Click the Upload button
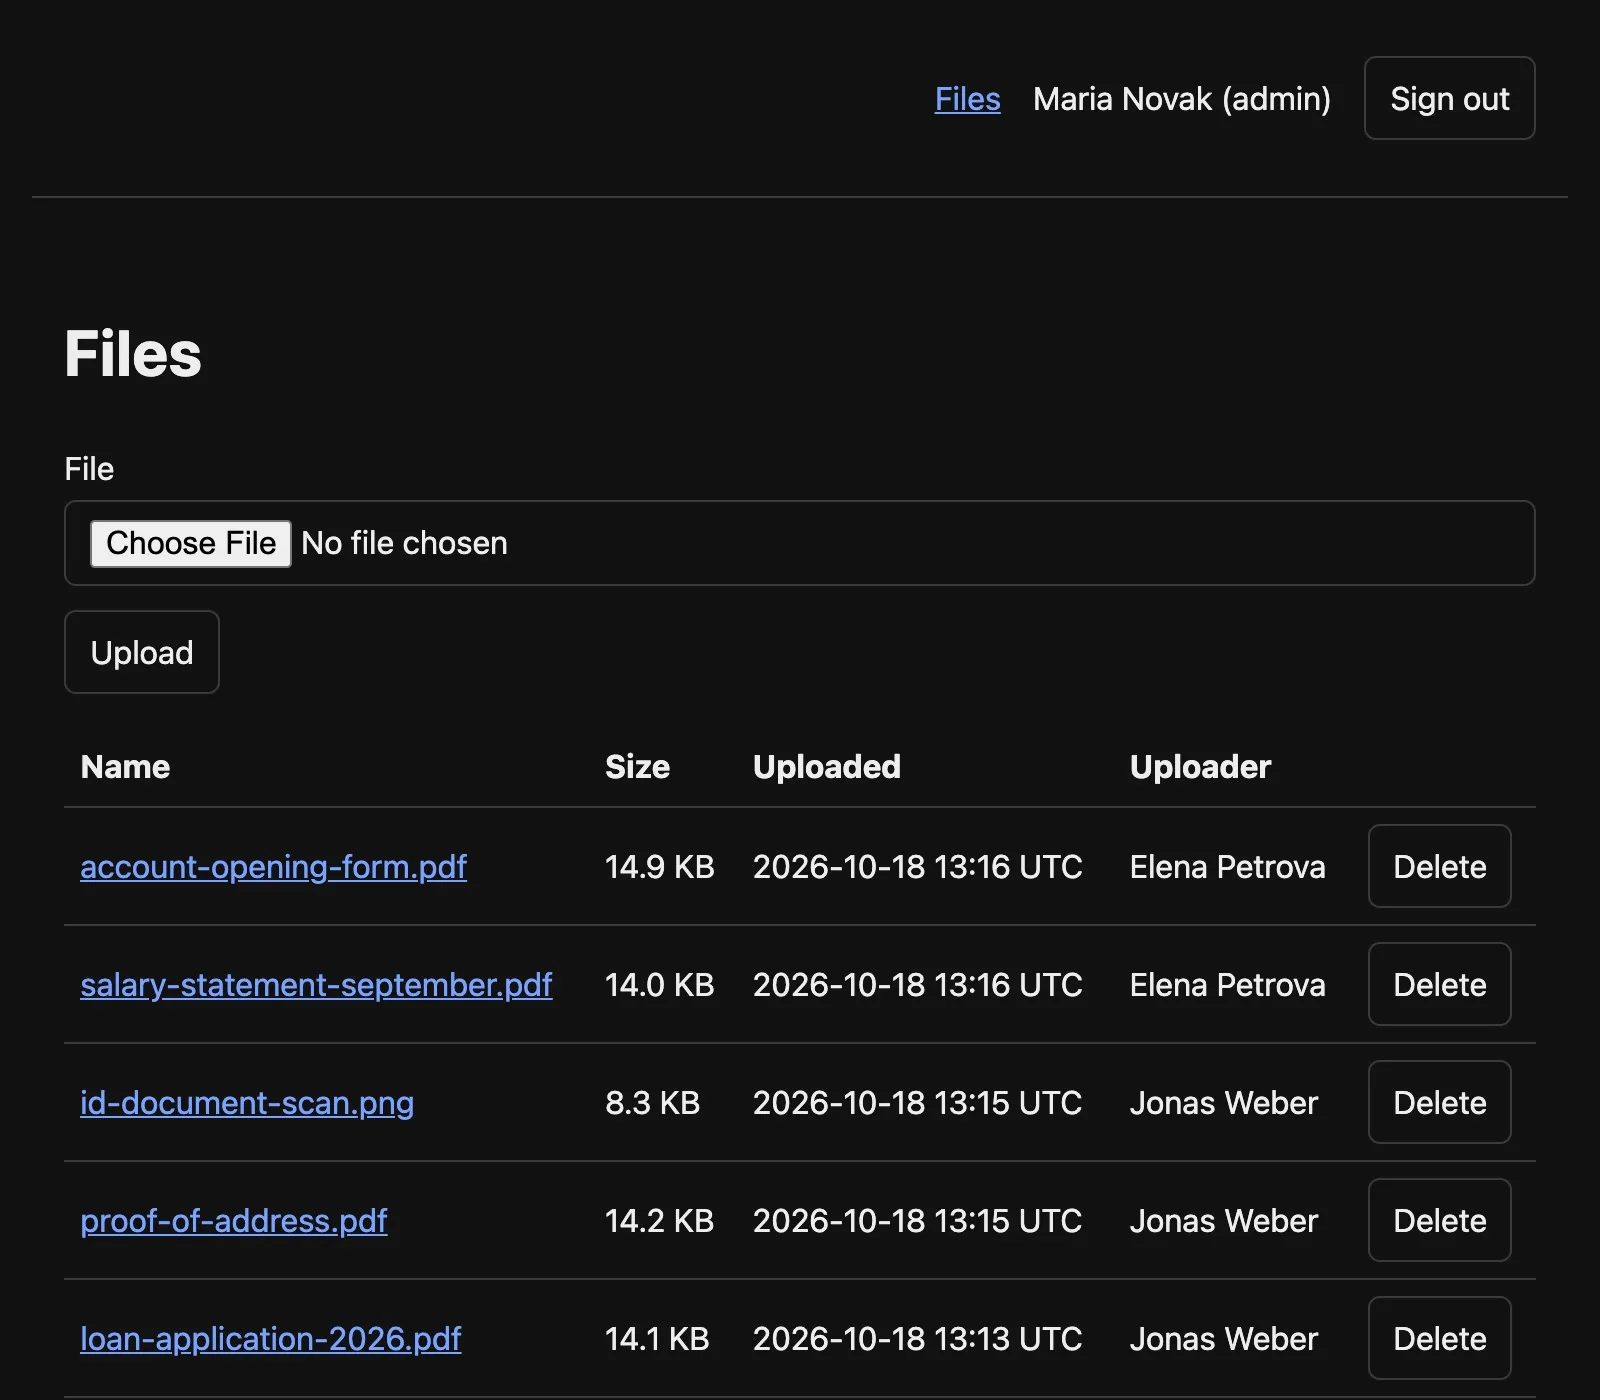Viewport: 1600px width, 1400px height. (142, 652)
